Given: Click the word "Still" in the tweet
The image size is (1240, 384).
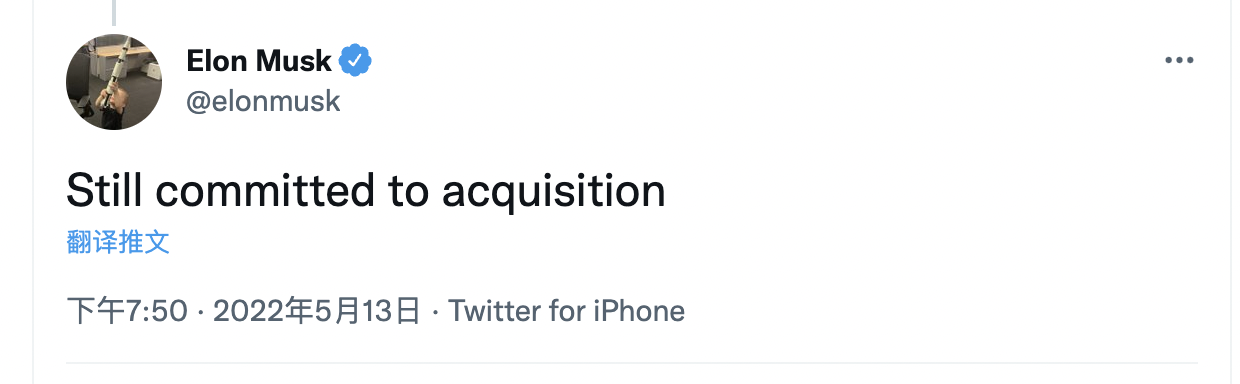Looking at the screenshot, I should [x=106, y=189].
